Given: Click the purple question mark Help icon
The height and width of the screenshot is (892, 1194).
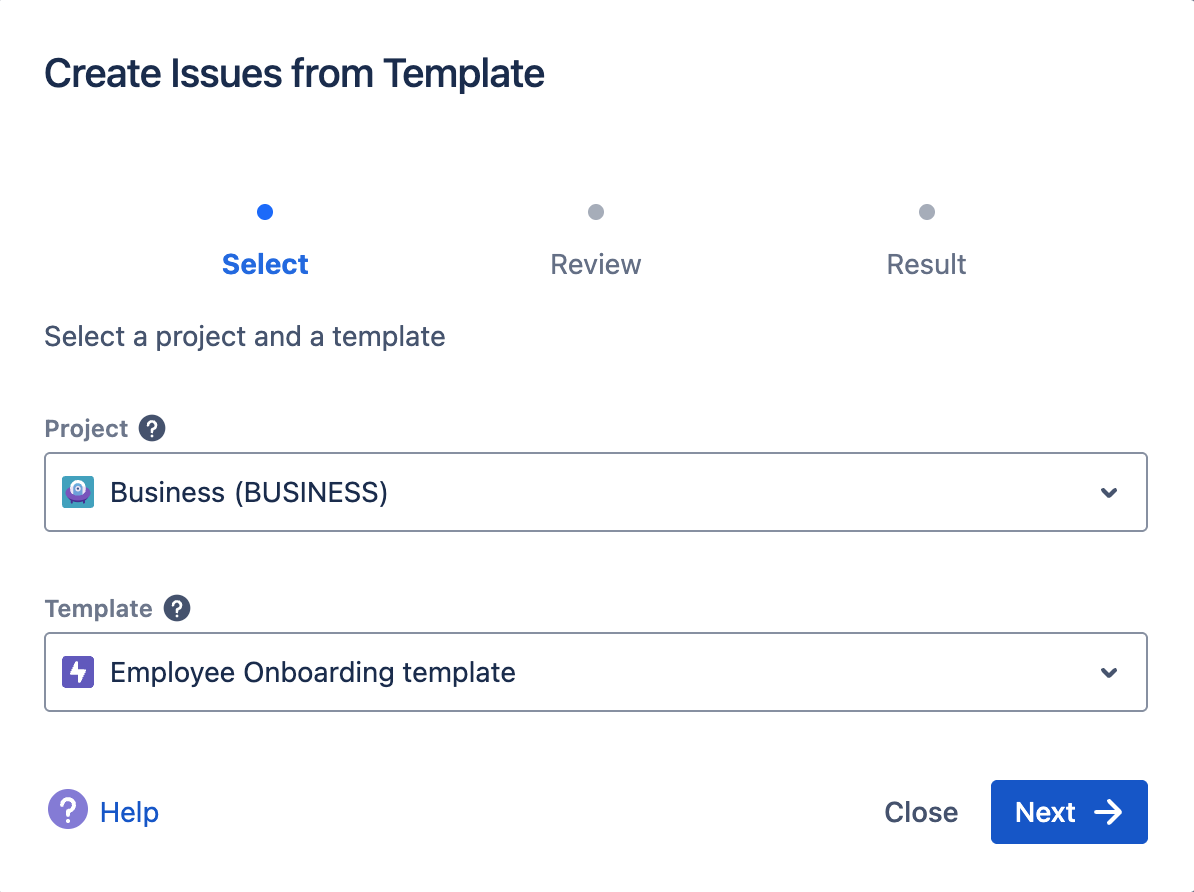Looking at the screenshot, I should pyautogui.click(x=68, y=811).
